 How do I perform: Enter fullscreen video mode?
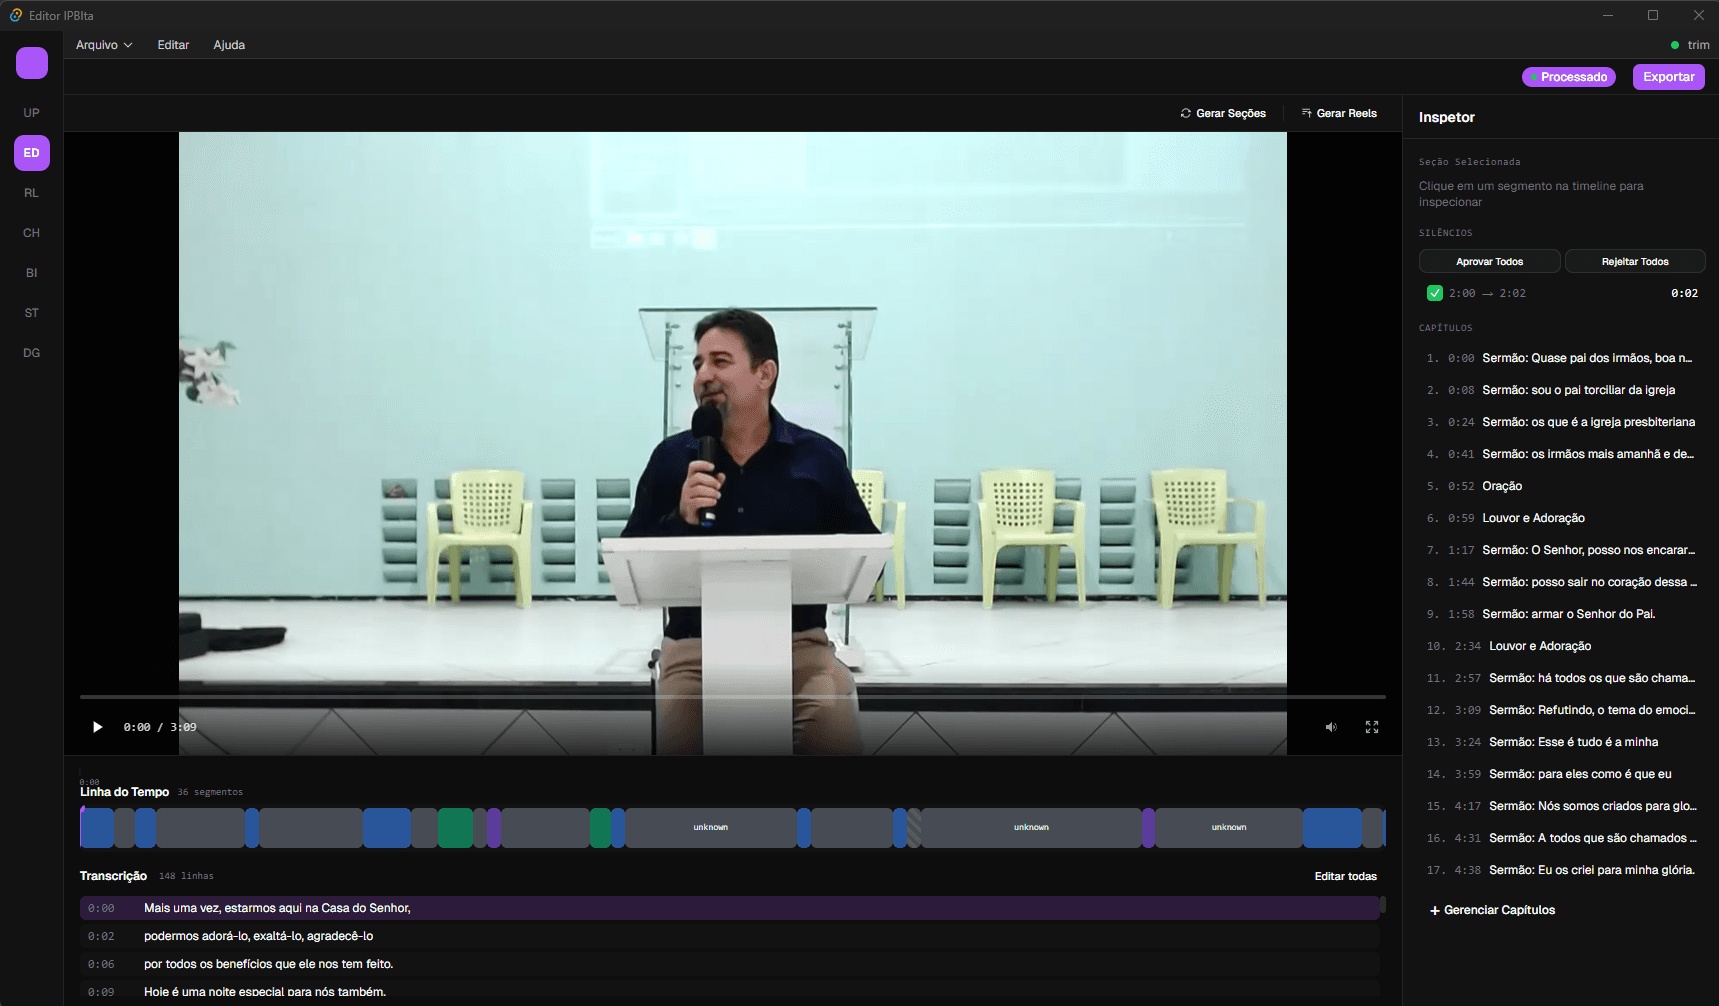[1372, 727]
